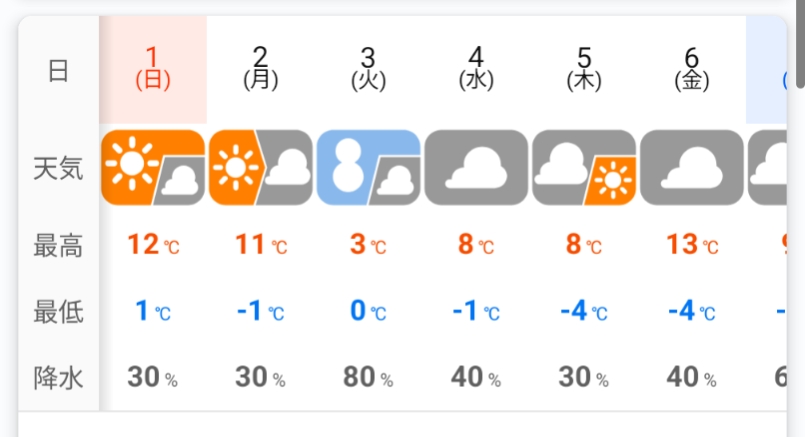Click the sunny/cloudy weather icon for Monday

[x=261, y=166]
